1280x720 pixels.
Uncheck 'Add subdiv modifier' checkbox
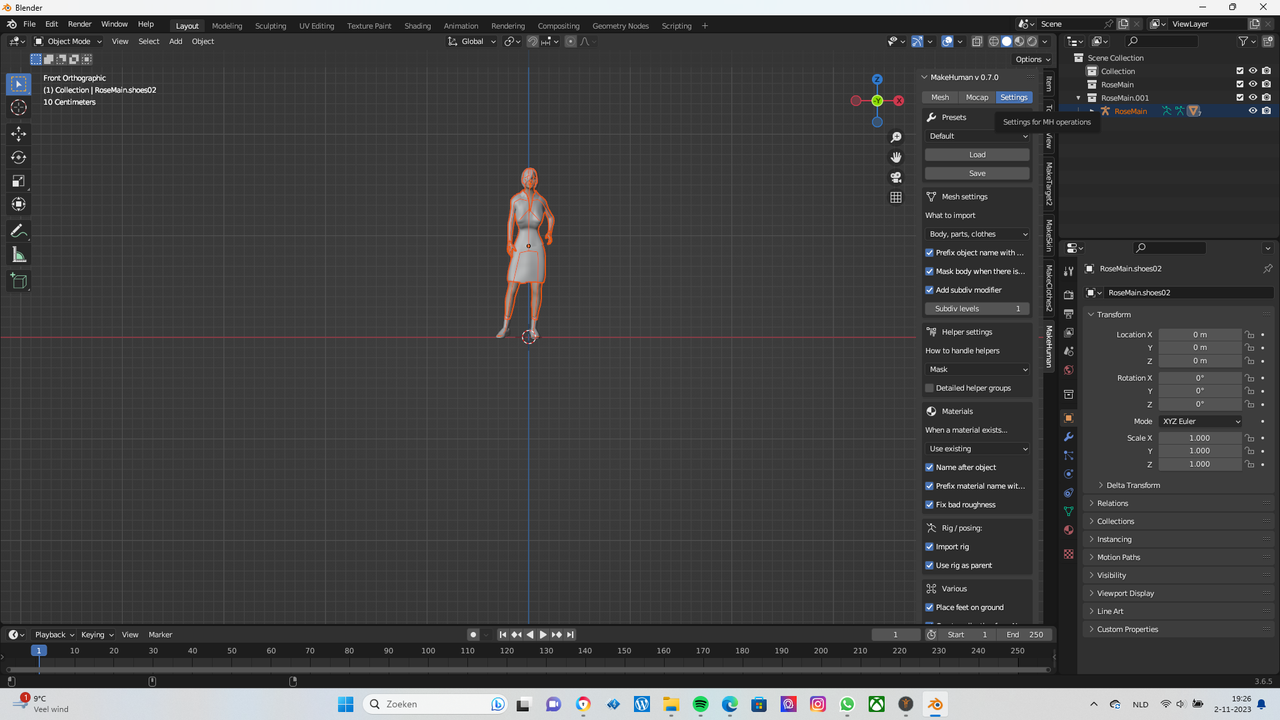[929, 290]
